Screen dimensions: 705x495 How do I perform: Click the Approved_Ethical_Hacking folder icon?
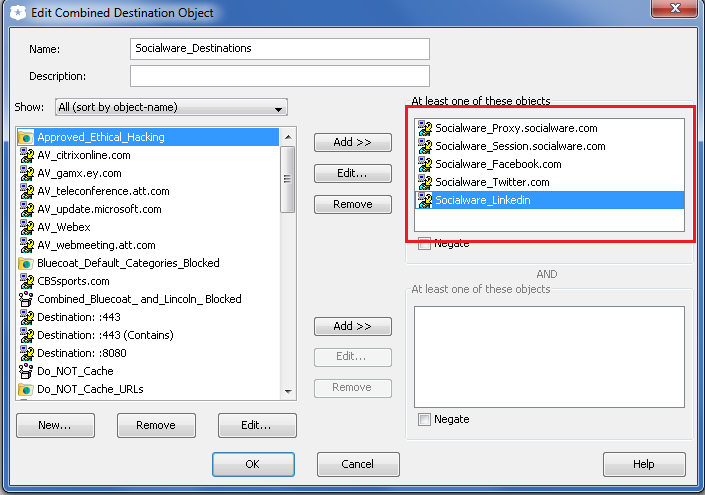point(26,137)
